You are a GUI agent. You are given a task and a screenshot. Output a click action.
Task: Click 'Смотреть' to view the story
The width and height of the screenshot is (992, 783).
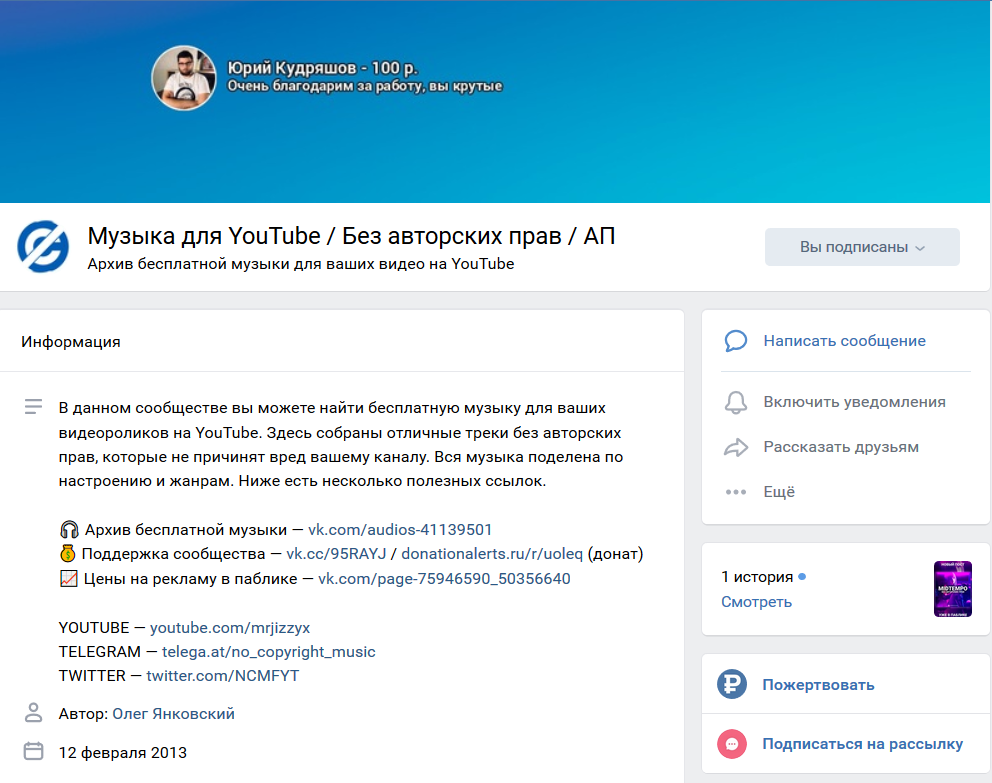tap(757, 602)
